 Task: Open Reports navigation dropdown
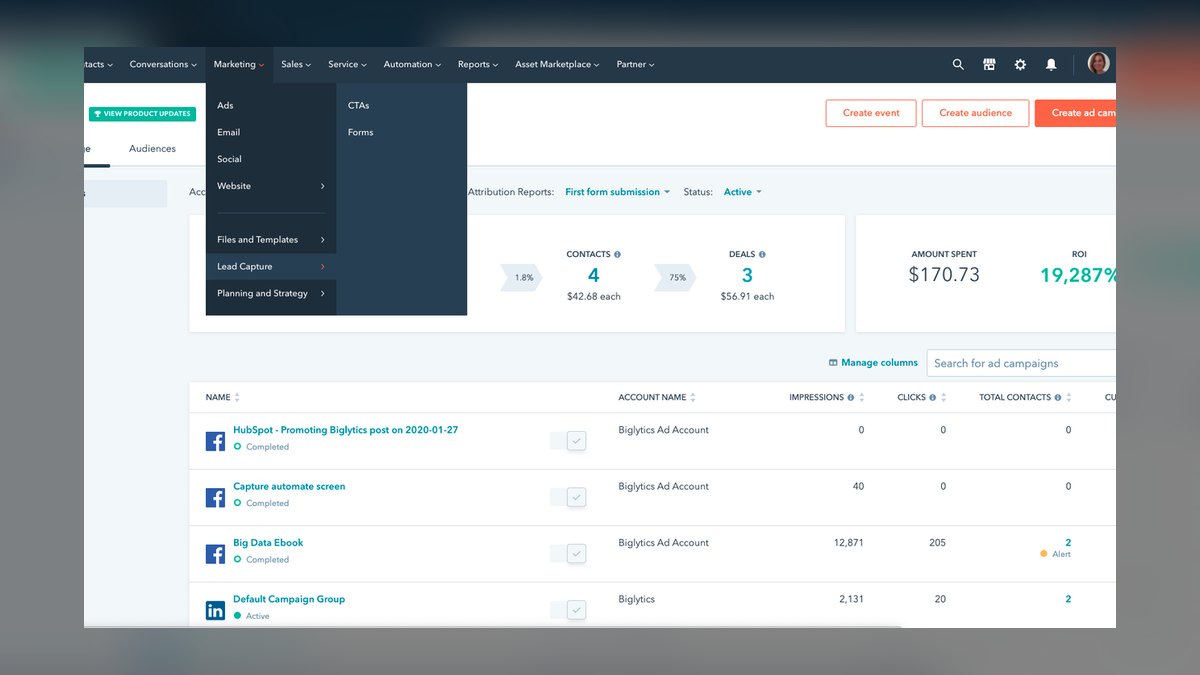click(x=478, y=64)
